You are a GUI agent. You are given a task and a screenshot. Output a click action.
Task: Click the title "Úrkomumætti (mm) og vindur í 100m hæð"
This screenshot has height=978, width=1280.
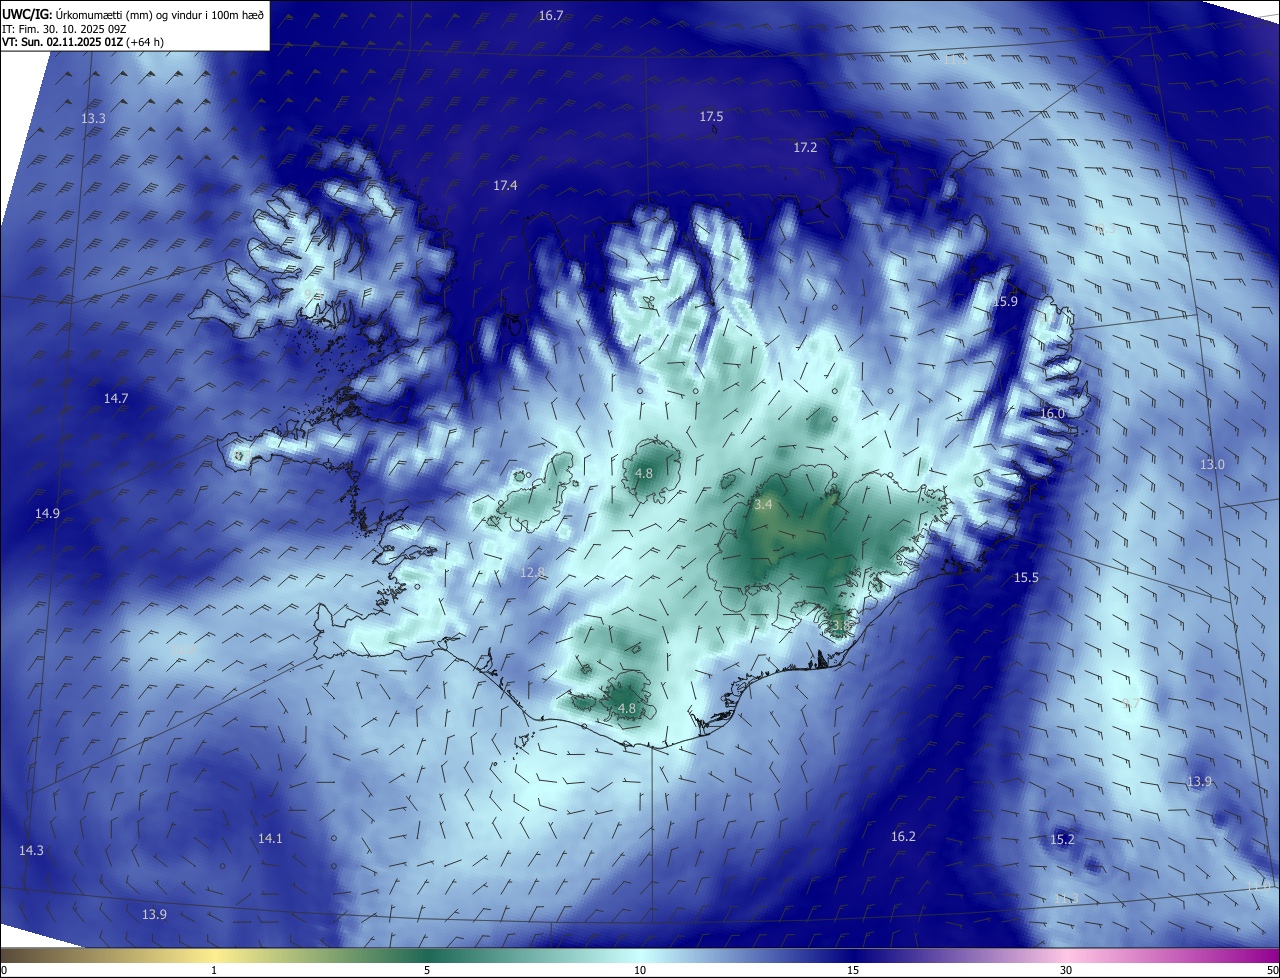[159, 14]
